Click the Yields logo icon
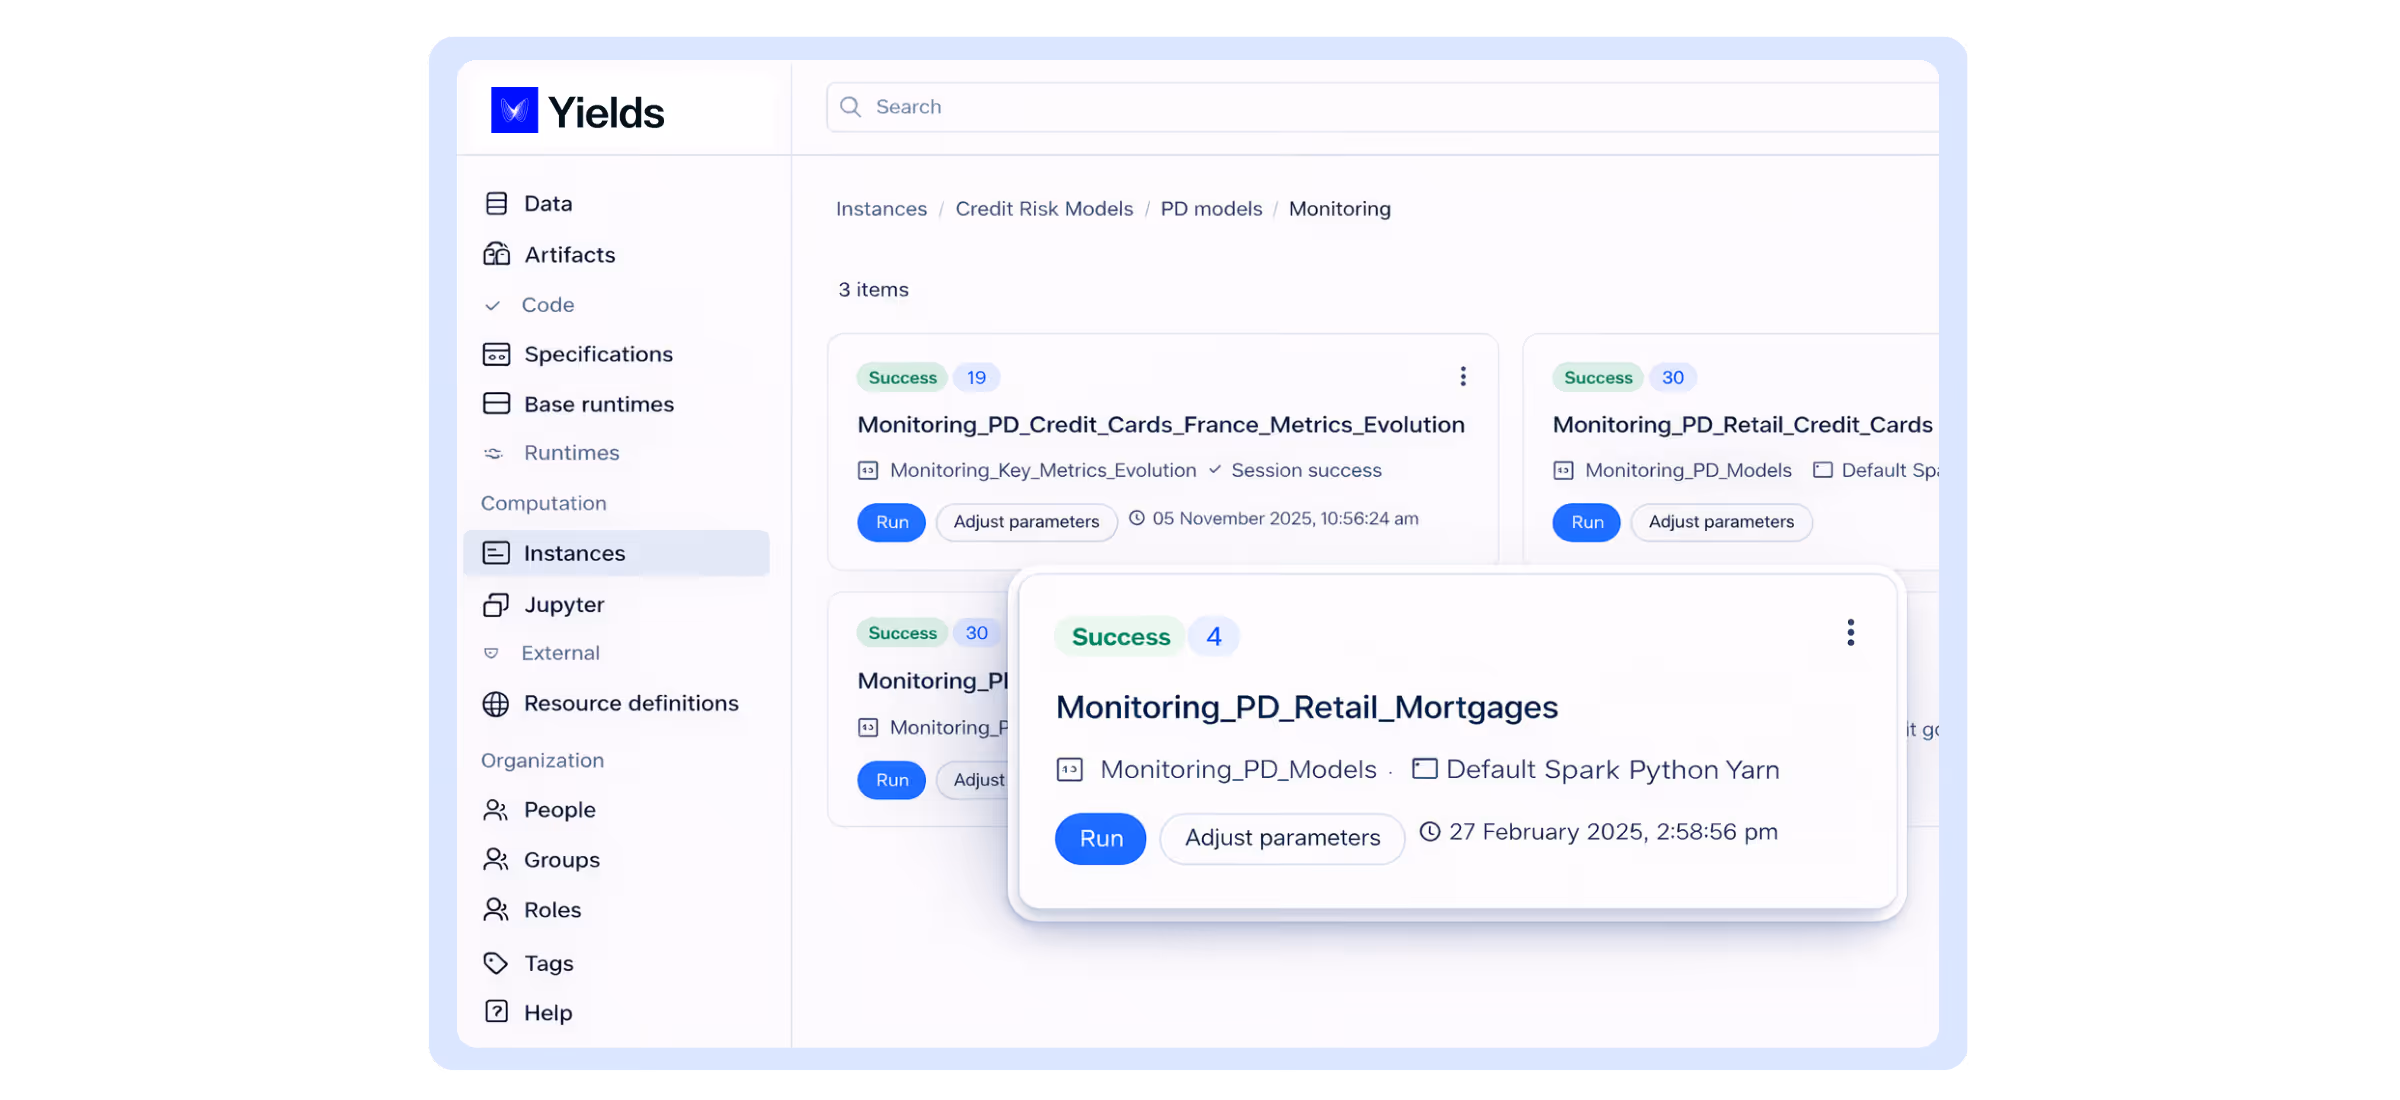Screen dimensions: 2400x1100 coord(514,110)
